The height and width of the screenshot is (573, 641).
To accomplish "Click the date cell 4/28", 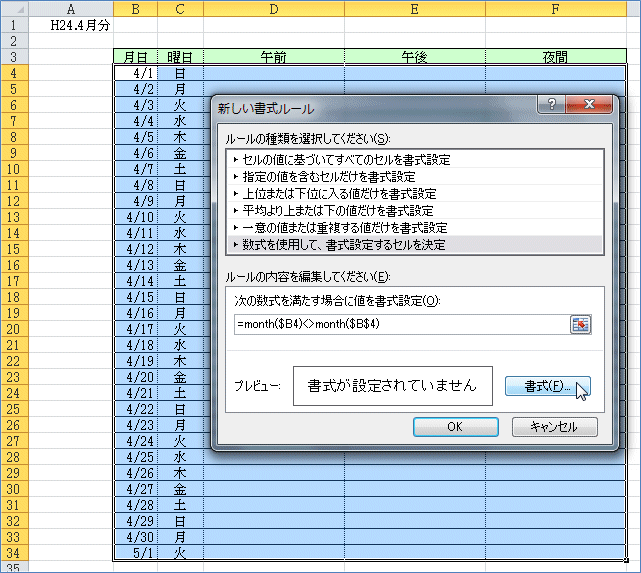I will coord(135,505).
